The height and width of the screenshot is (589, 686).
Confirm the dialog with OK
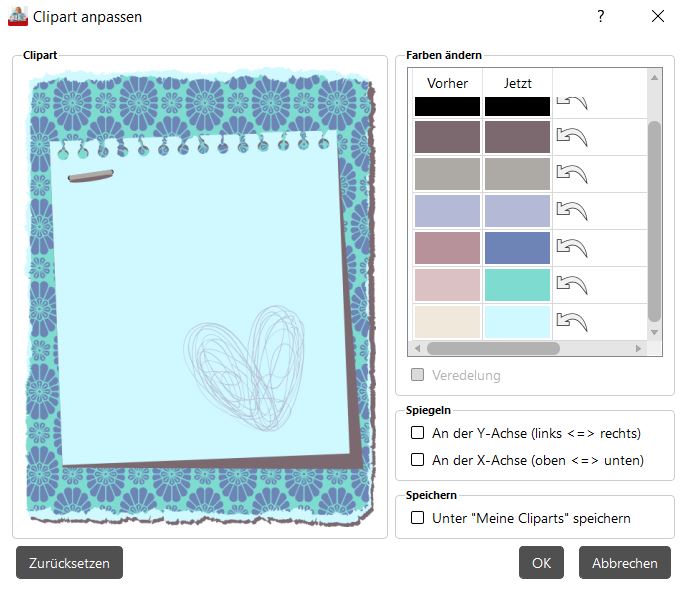click(541, 563)
